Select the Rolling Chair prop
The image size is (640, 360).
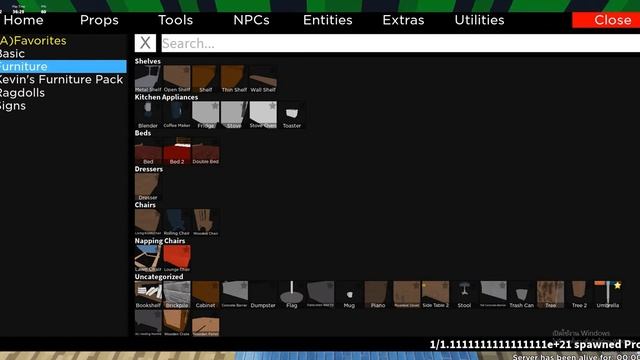[x=177, y=223]
